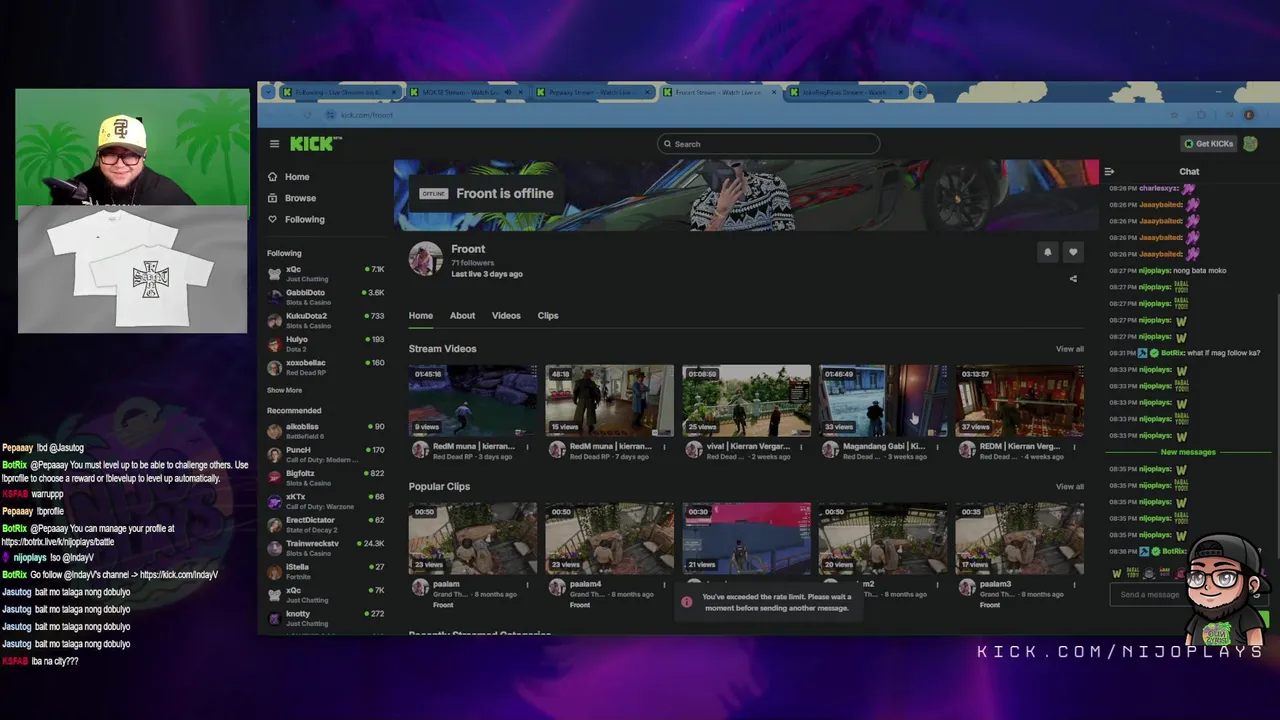The width and height of the screenshot is (1280, 720).
Task: Select the Home tab on the channel
Action: [421, 316]
